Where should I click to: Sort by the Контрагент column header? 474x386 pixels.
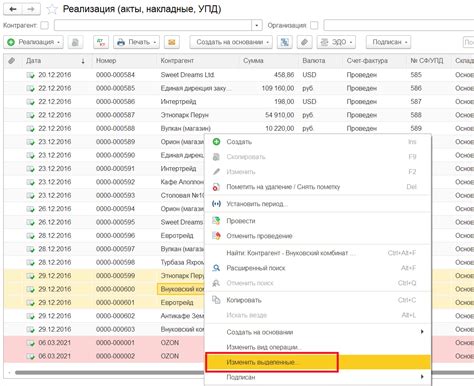pos(177,61)
